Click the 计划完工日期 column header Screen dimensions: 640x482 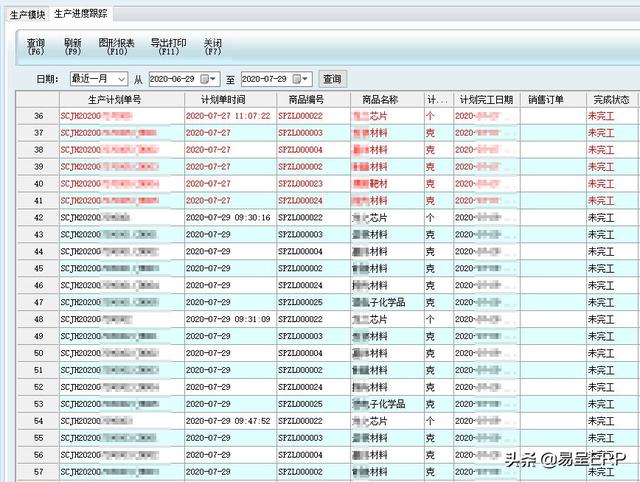pos(485,100)
